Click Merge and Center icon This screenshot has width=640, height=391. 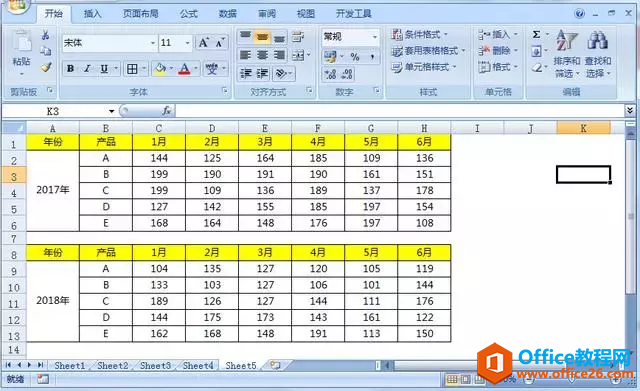tap(298, 55)
